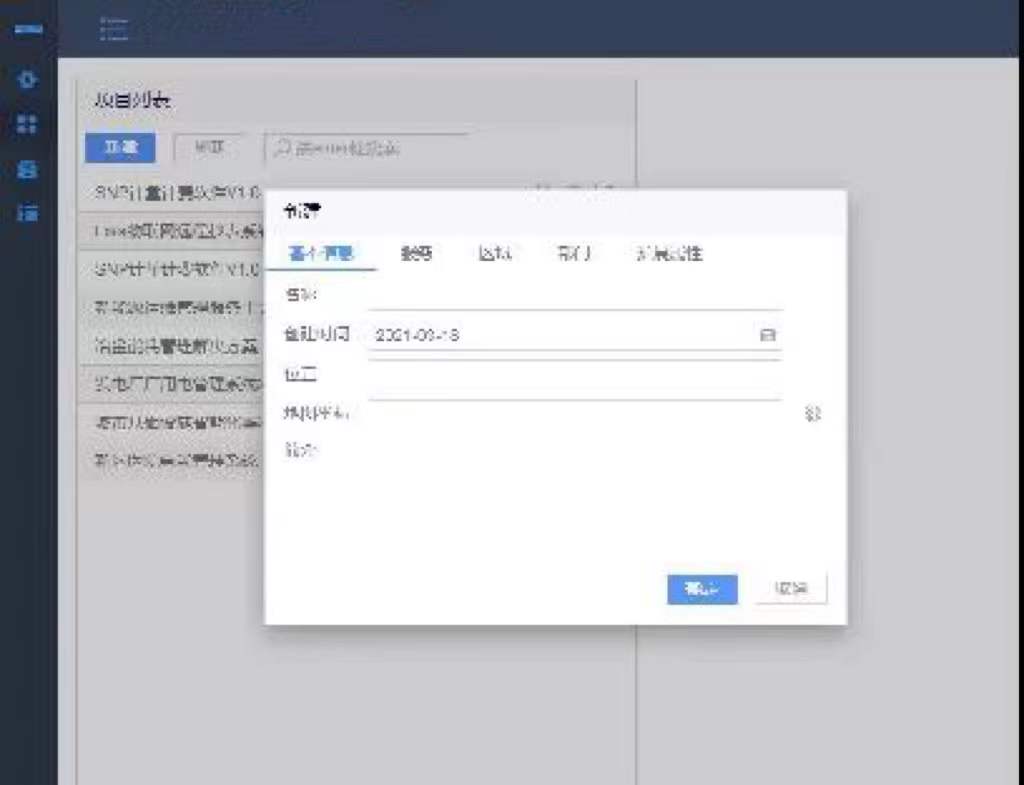Click the logo at top of left sidebar
Screen dimensions: 1024x785
pyautogui.click(x=28, y=29)
